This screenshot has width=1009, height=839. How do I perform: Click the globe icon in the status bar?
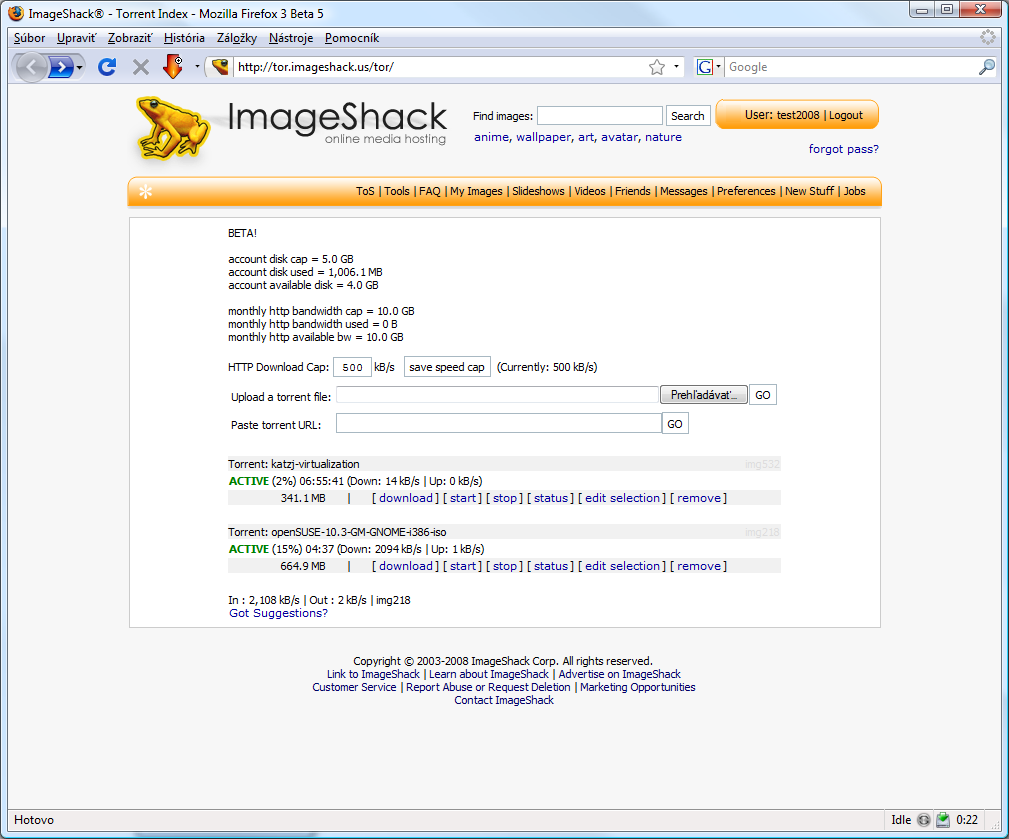[923, 820]
